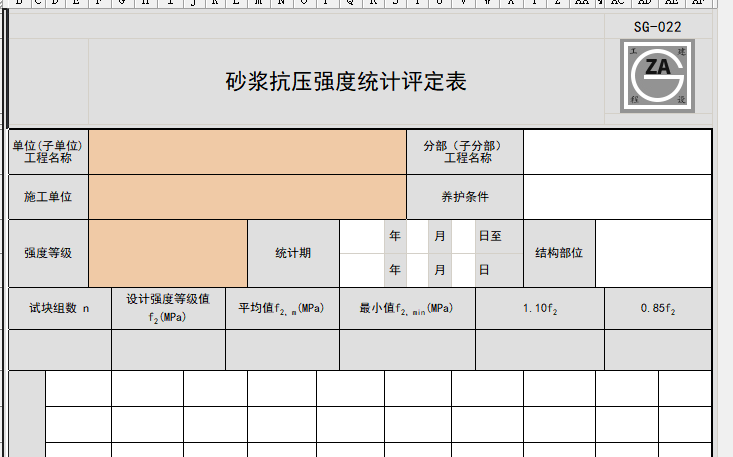The height and width of the screenshot is (457, 733).
Task: Click the orange input cell beside 施工单位
Action: 247,197
